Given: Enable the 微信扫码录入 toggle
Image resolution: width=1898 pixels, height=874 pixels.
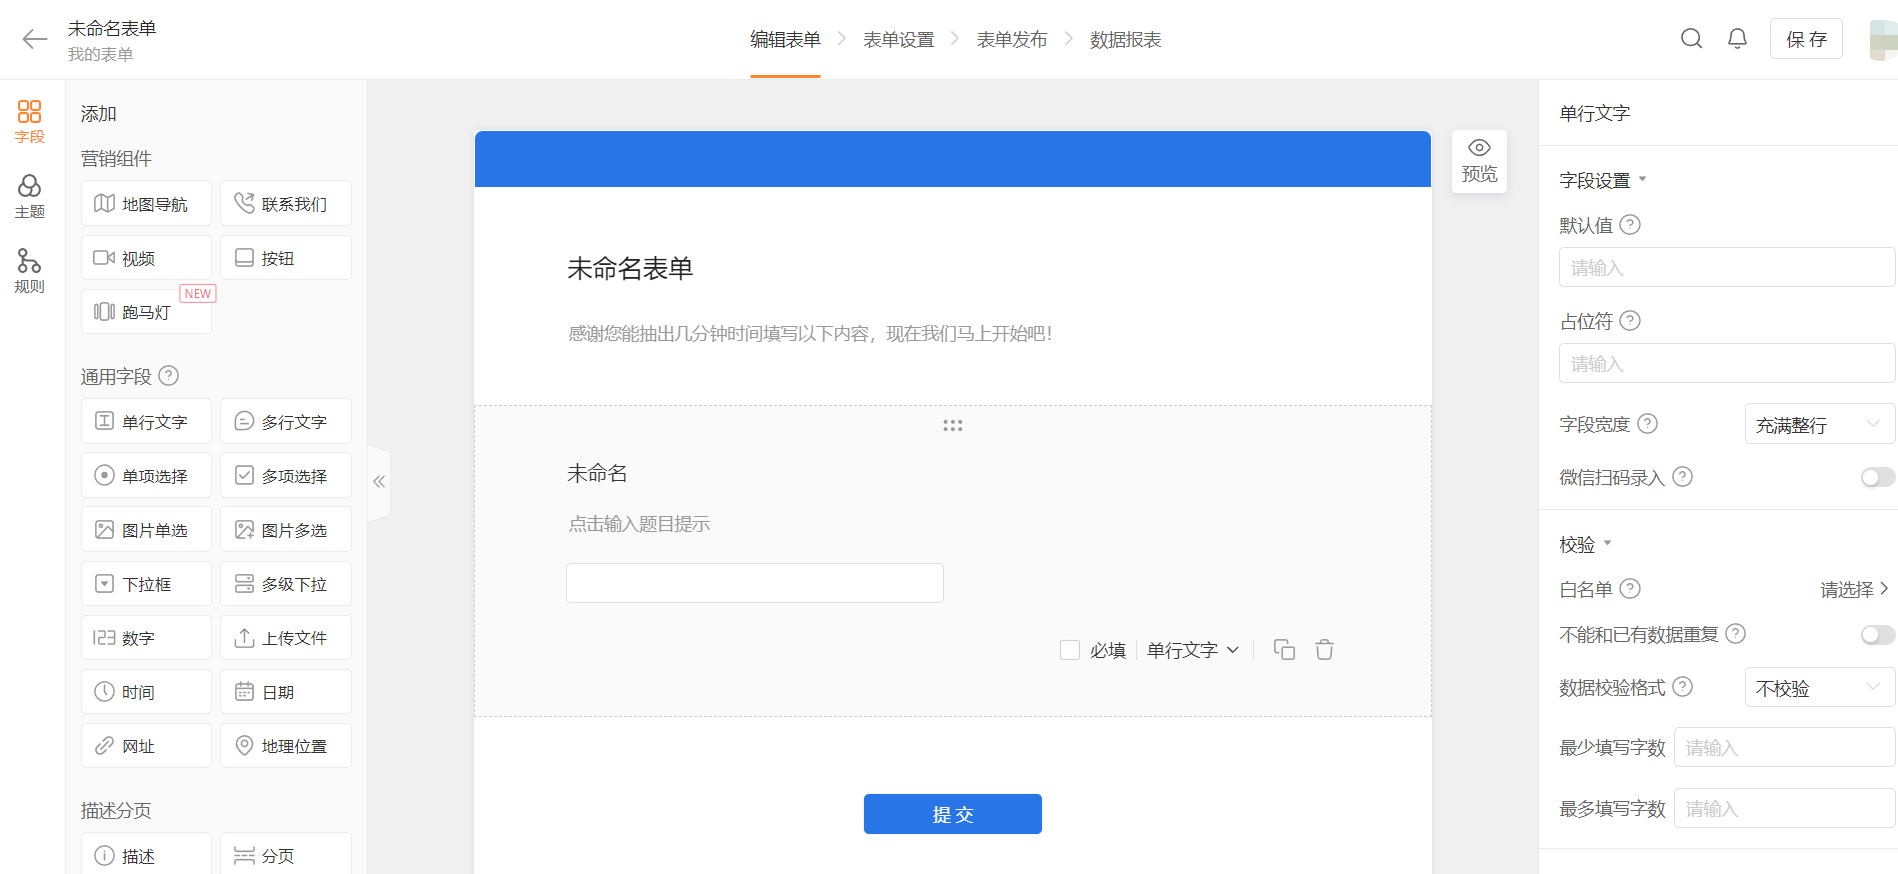Looking at the screenshot, I should 1876,478.
